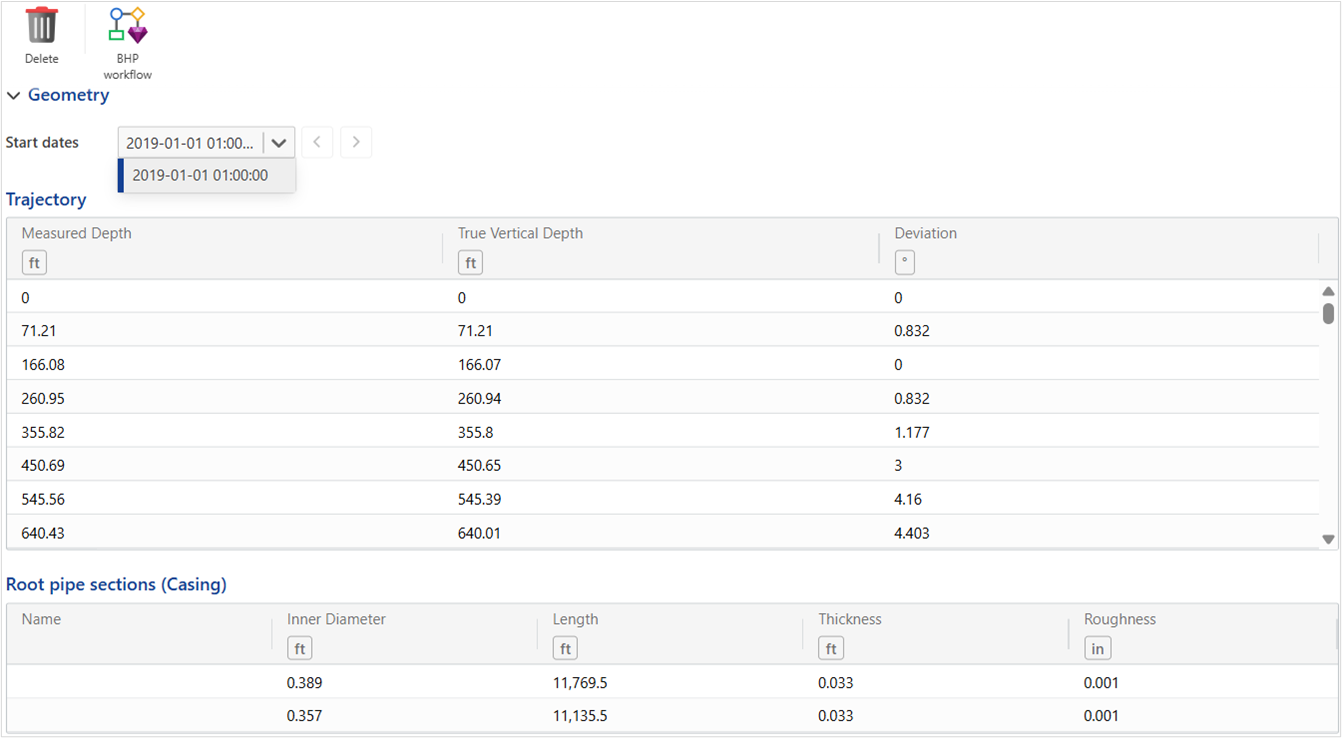1342x738 pixels.
Task: Click the trajectory scrollbar up arrow
Action: click(1328, 291)
